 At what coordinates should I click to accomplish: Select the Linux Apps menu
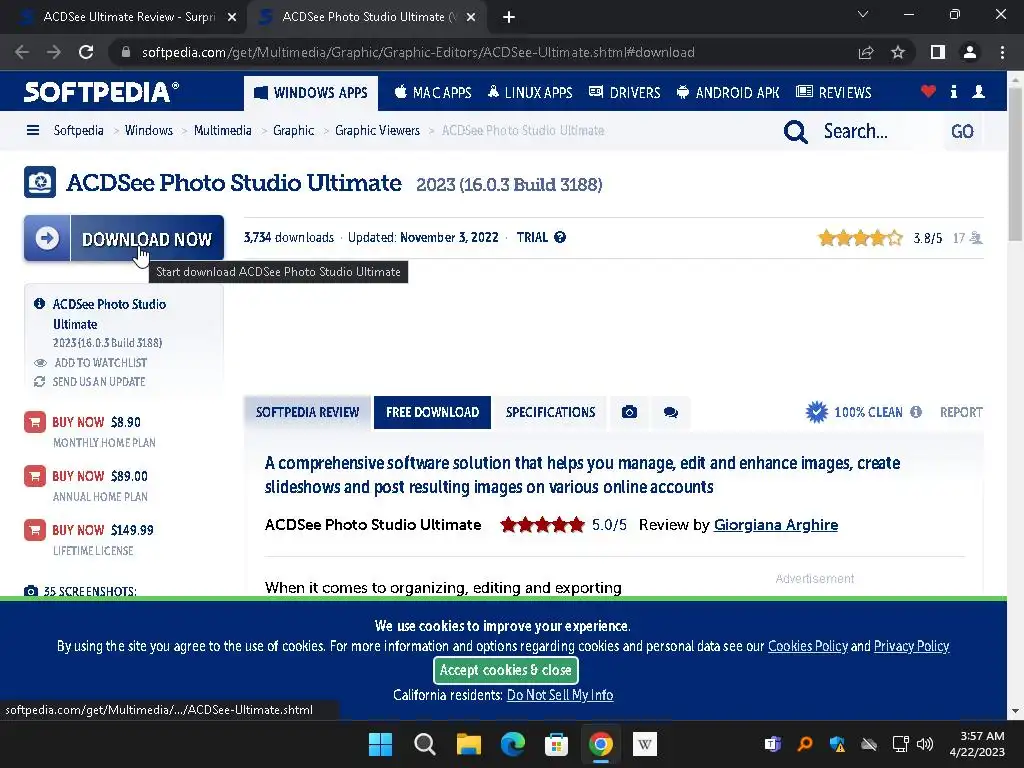530,93
